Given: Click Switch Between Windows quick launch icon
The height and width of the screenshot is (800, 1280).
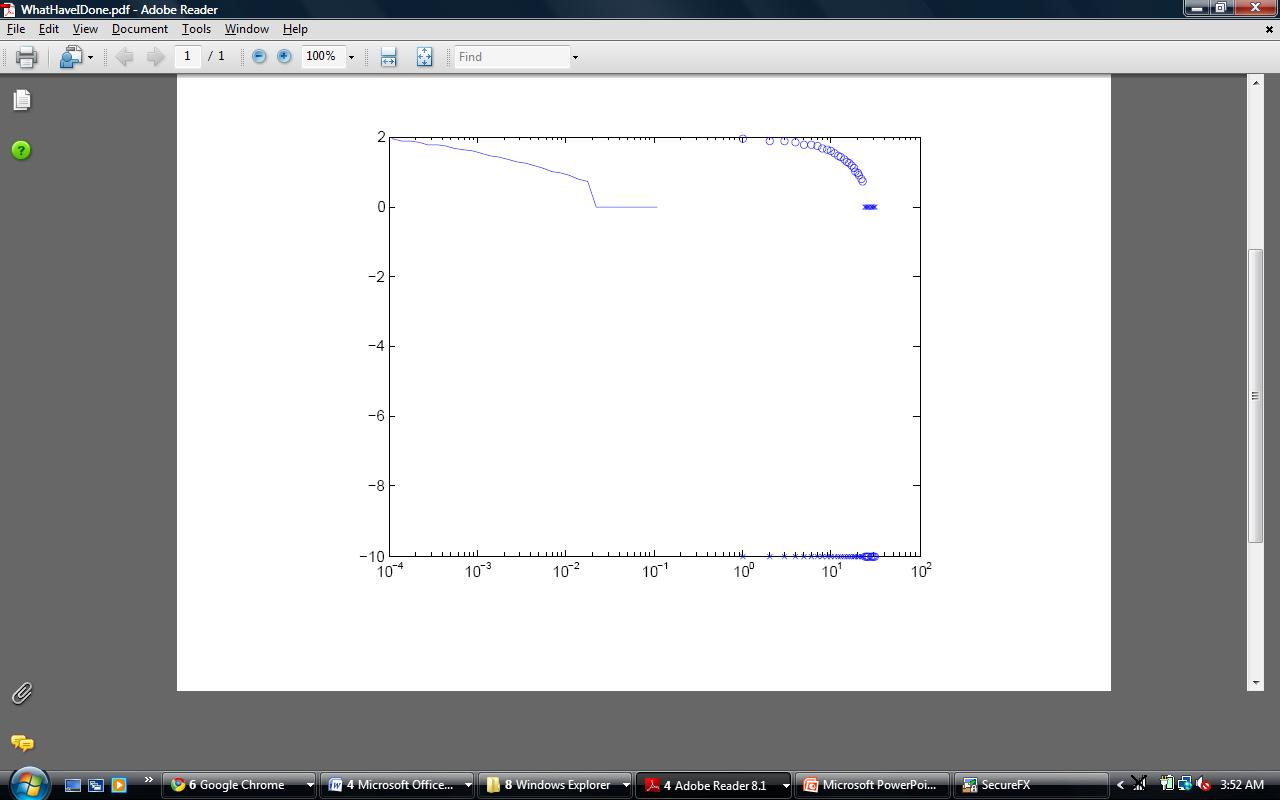Looking at the screenshot, I should point(96,785).
